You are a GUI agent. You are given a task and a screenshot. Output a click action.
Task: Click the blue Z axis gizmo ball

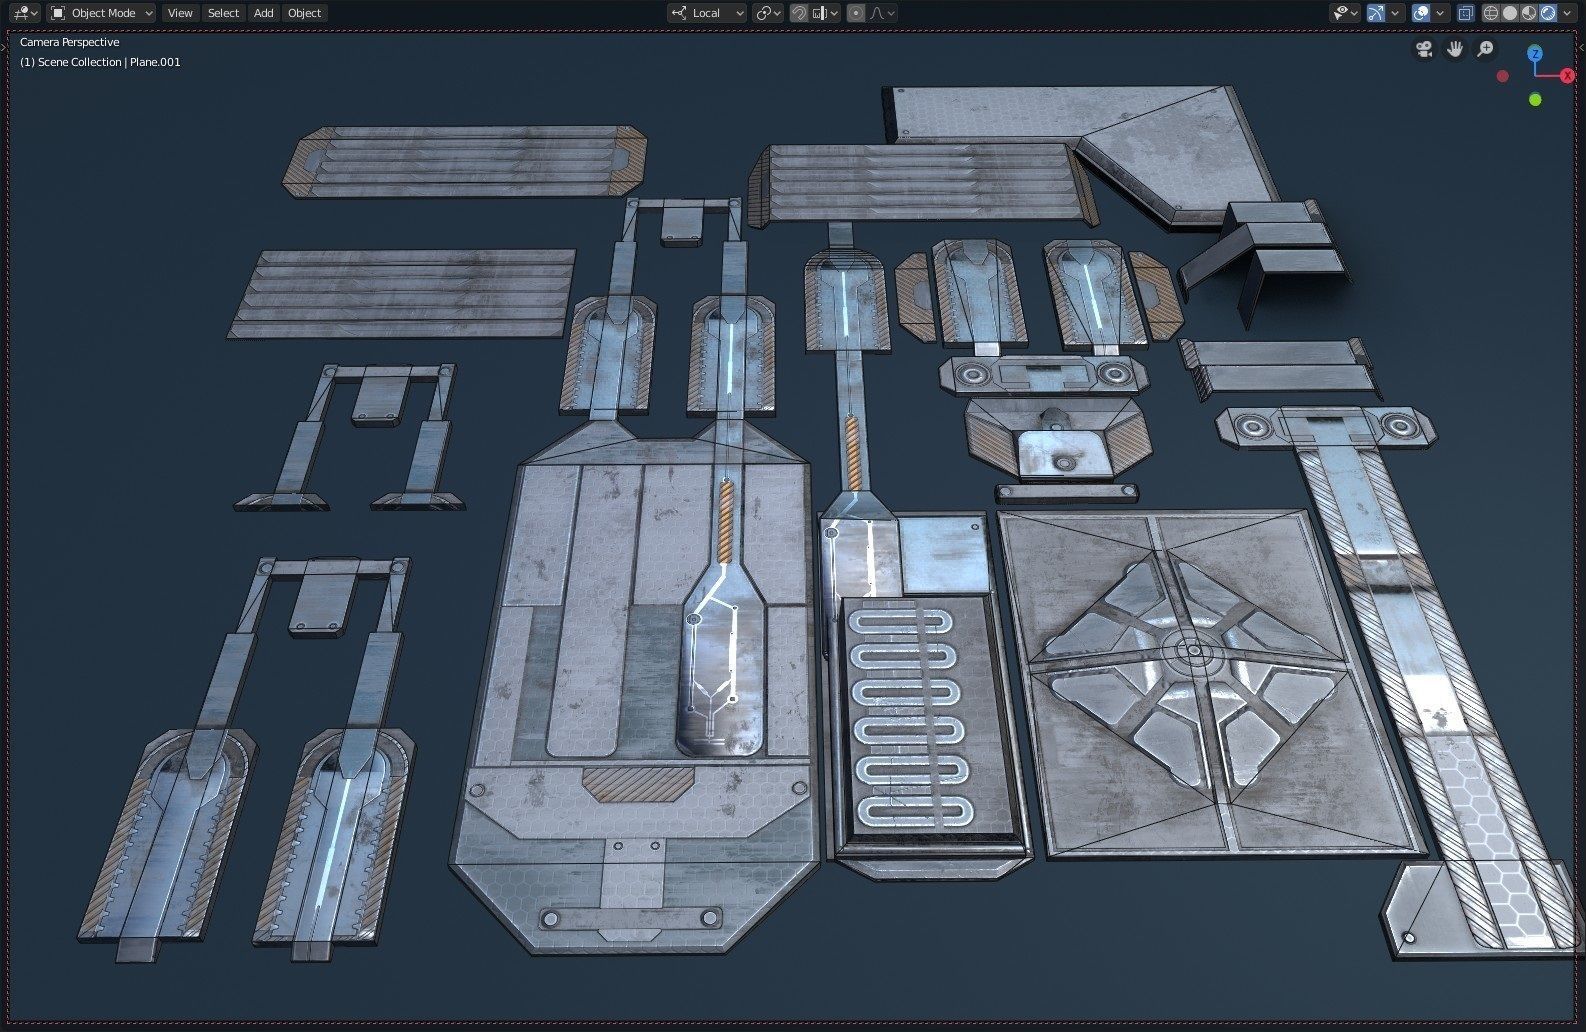[x=1535, y=53]
